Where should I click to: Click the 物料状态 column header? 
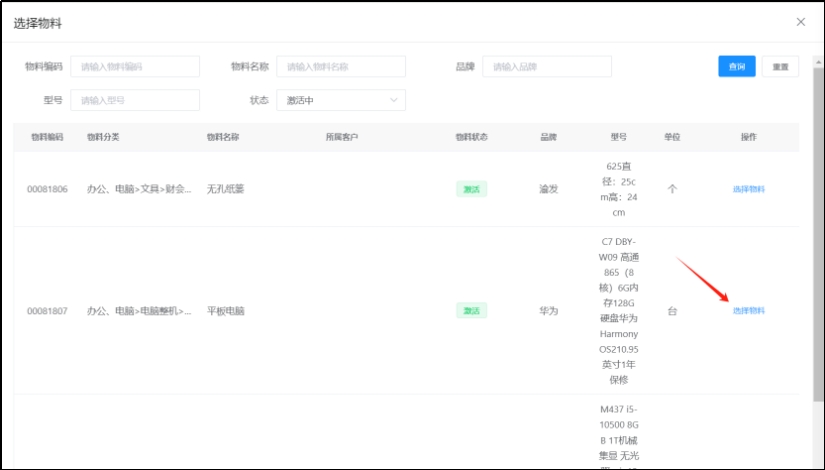pos(471,137)
